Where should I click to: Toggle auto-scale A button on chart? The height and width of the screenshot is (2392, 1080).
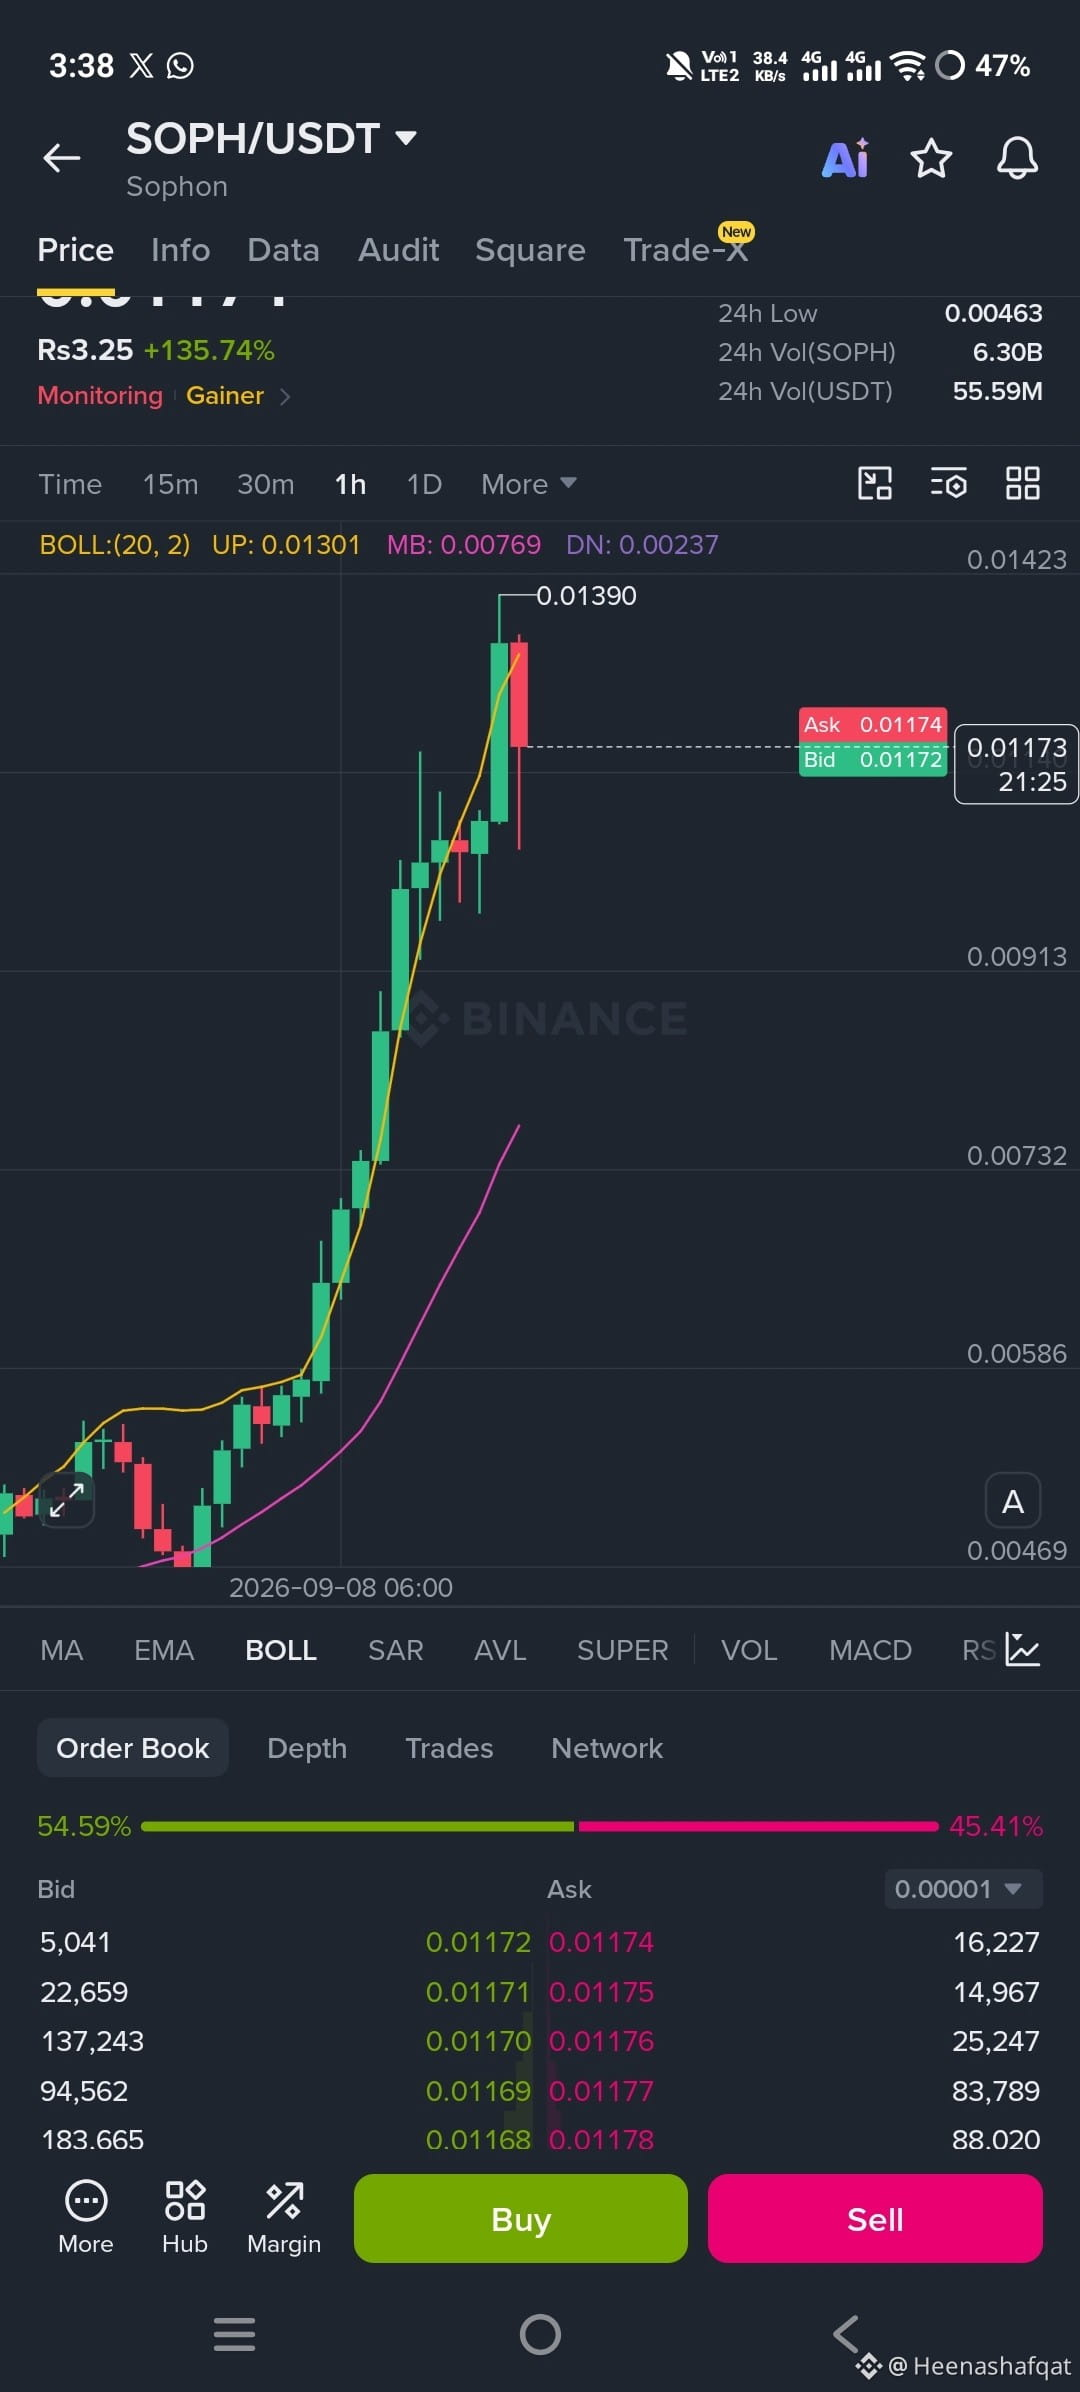click(1013, 1501)
